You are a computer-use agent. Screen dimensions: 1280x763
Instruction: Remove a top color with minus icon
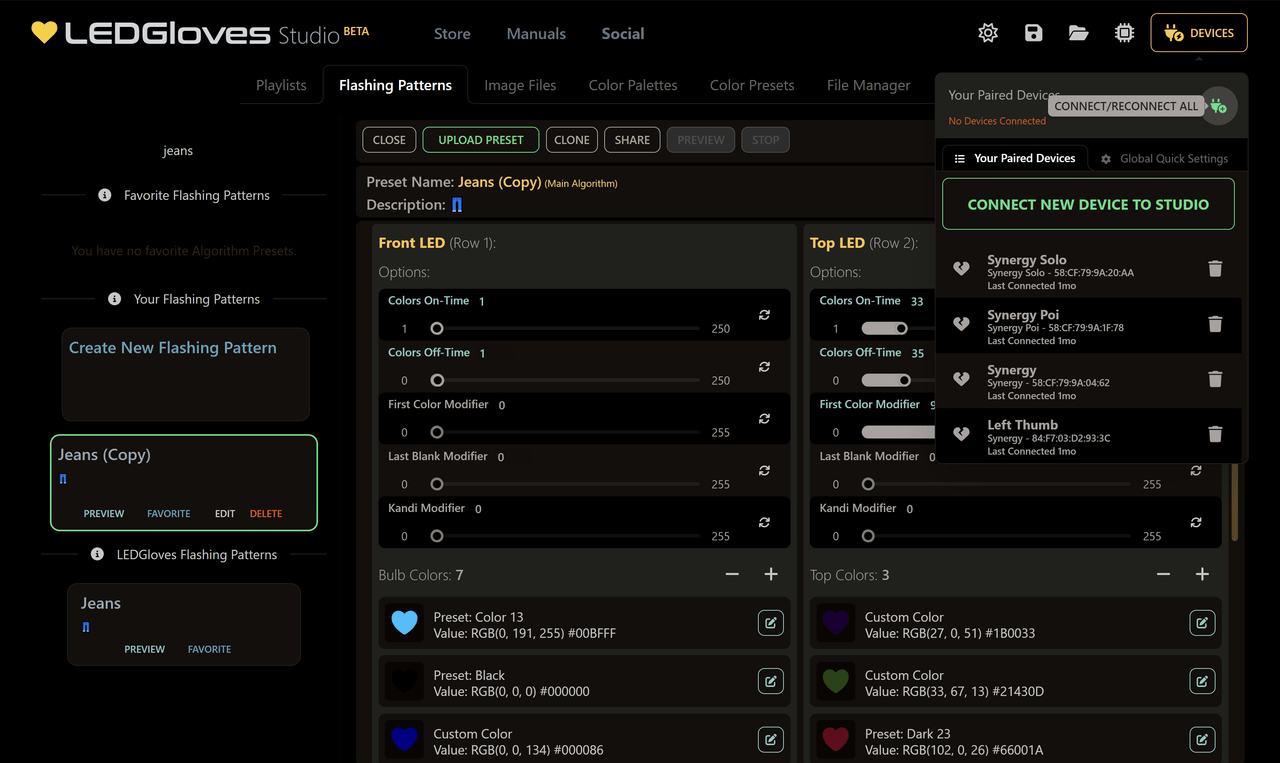tap(1163, 574)
